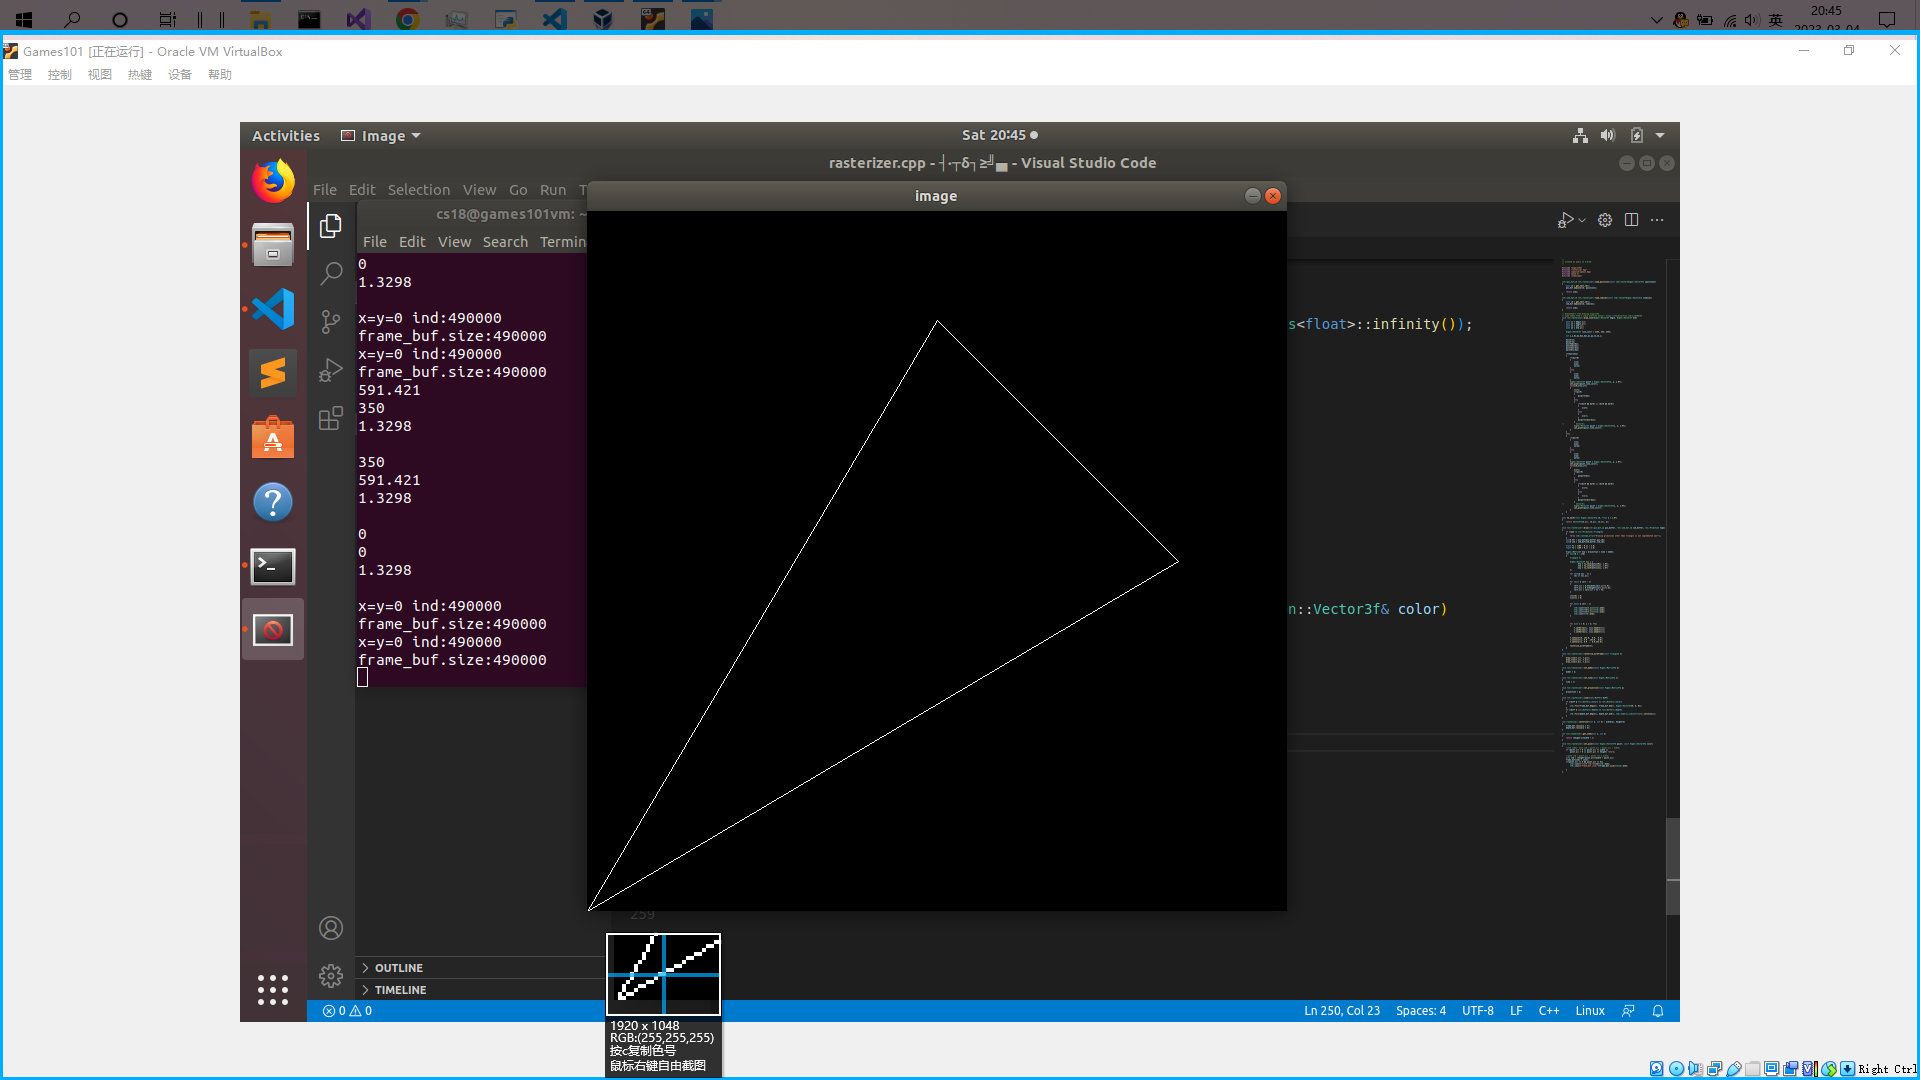Image resolution: width=1920 pixels, height=1080 pixels.
Task: Click the Visual Studio Code dock icon
Action: (x=273, y=309)
